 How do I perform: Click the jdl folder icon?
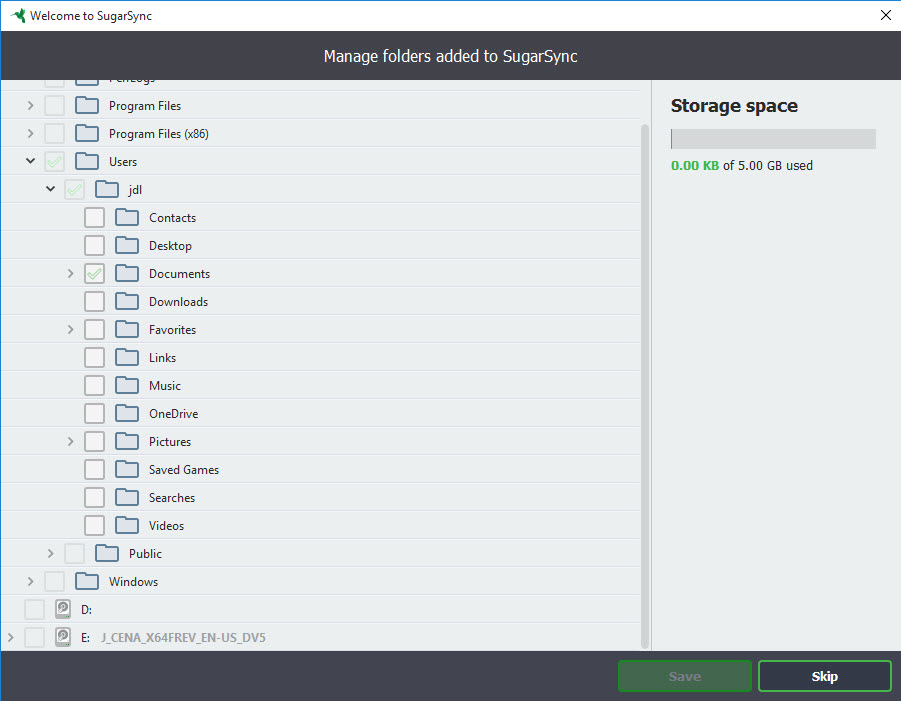click(107, 190)
